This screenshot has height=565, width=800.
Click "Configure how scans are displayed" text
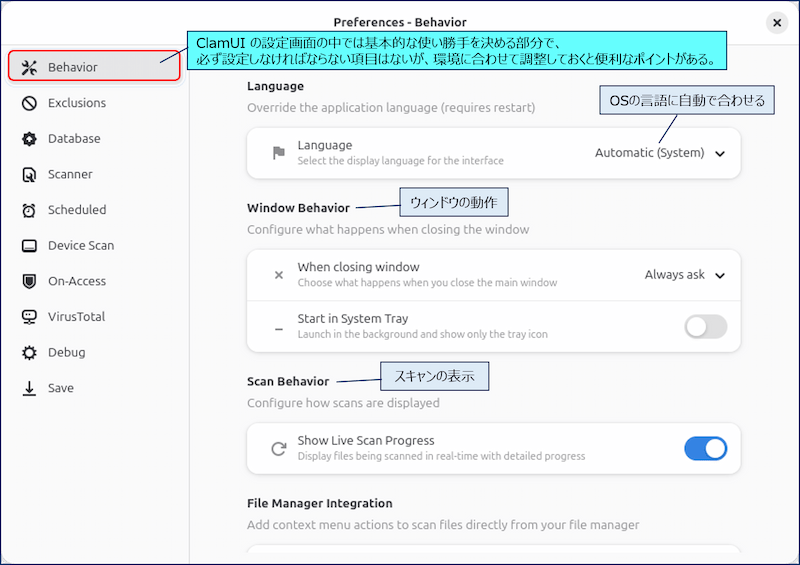pyautogui.click(x=343, y=403)
